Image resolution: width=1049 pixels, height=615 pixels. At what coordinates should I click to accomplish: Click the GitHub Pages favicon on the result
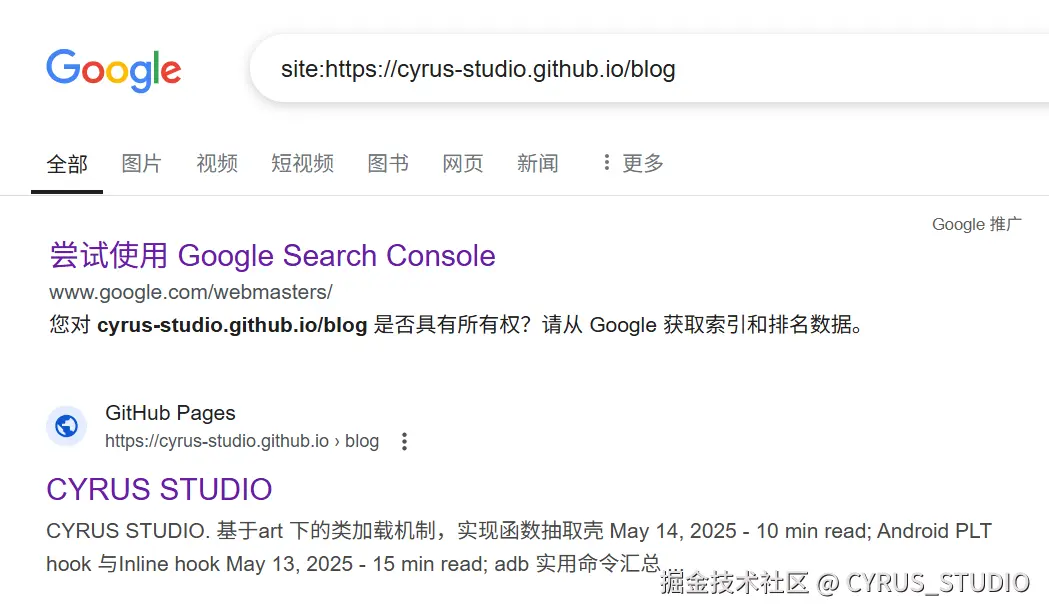tap(66, 426)
